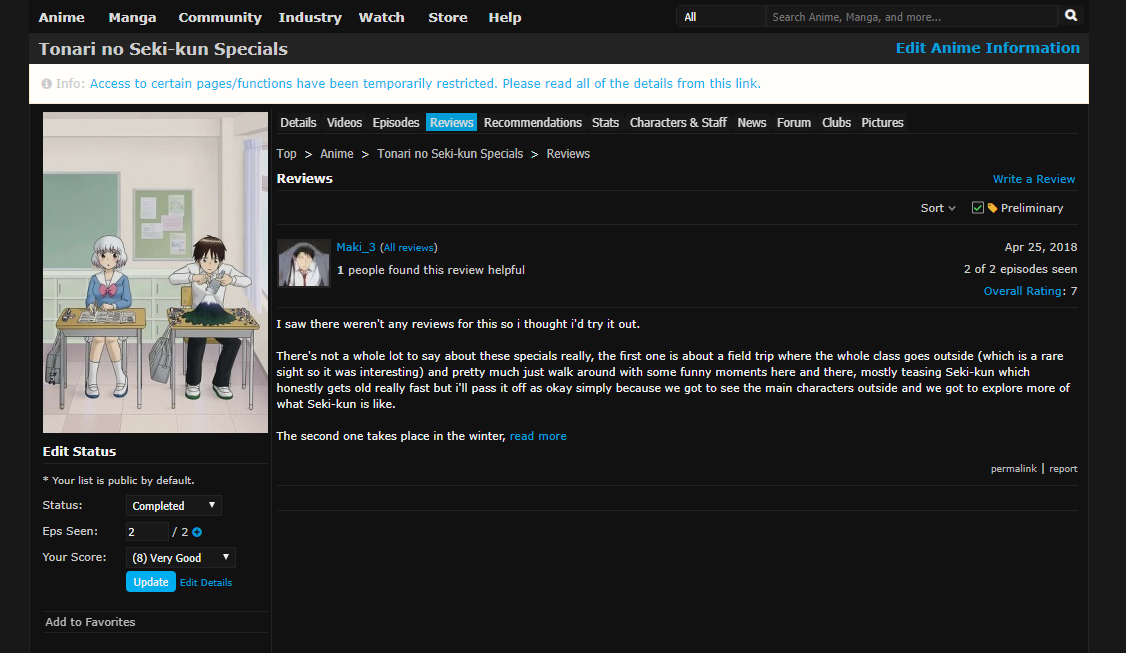Screen dimensions: 1126x653
Task: Click Edit Details link
Action: pos(206,583)
